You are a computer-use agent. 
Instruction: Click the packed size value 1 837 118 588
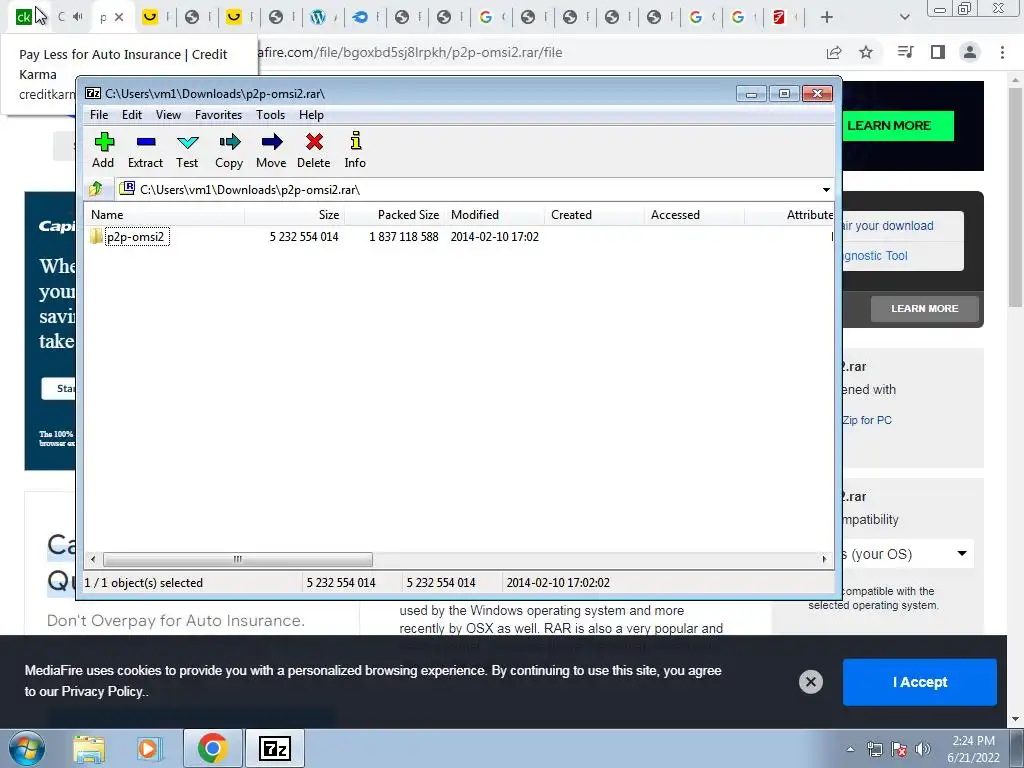tap(404, 237)
